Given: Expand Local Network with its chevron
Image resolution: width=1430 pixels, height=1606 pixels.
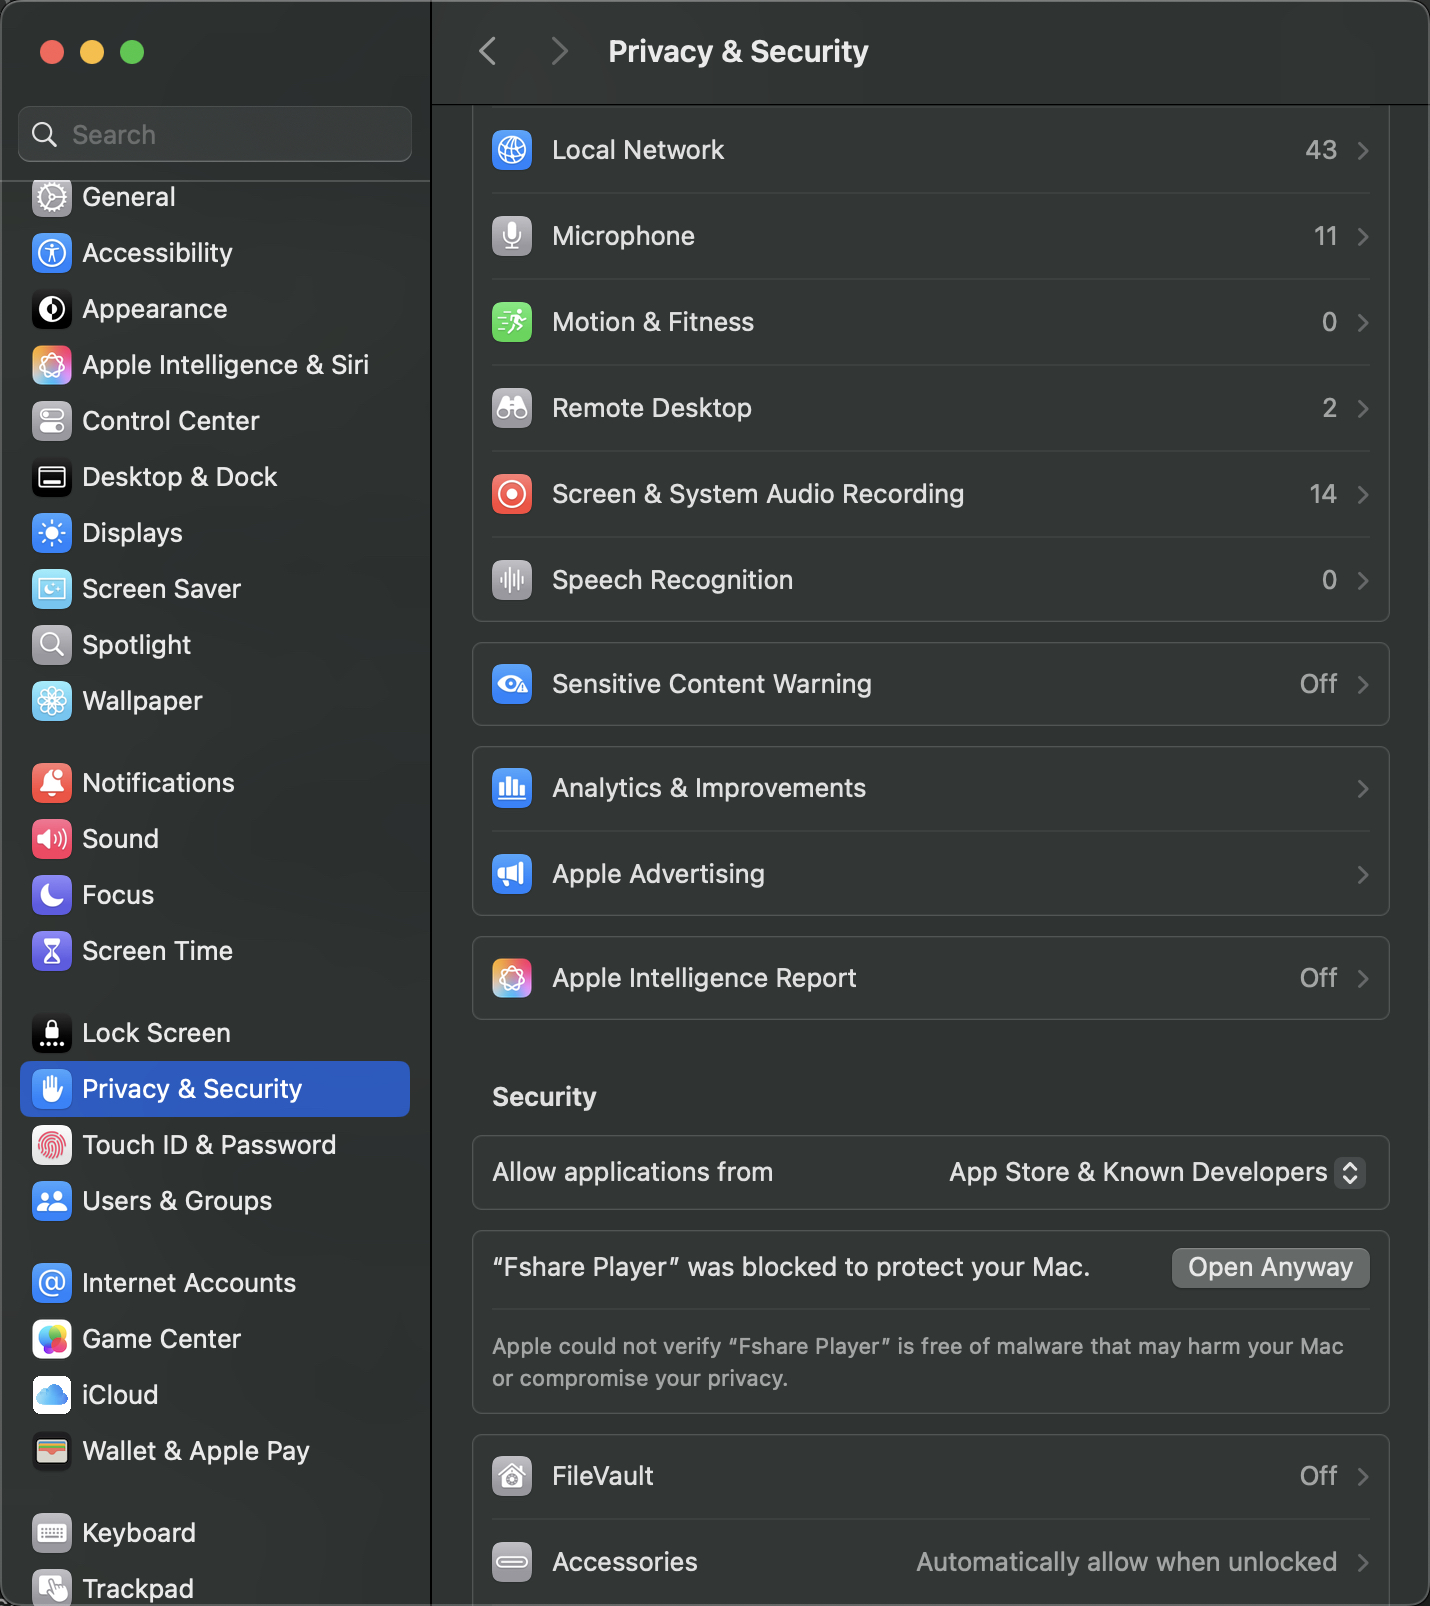Looking at the screenshot, I should coord(1363,150).
